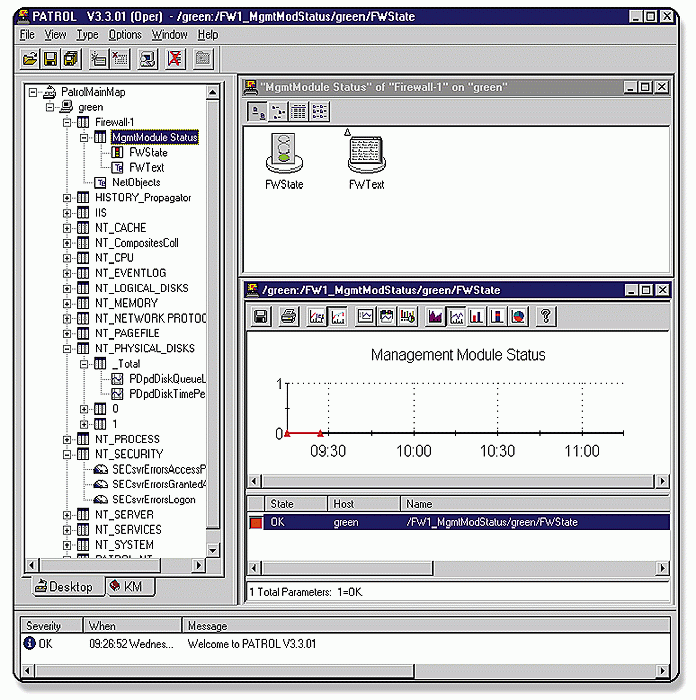Click graph horizontal scrollbar right arrow
This screenshot has width=696, height=700.
pyautogui.click(x=662, y=481)
